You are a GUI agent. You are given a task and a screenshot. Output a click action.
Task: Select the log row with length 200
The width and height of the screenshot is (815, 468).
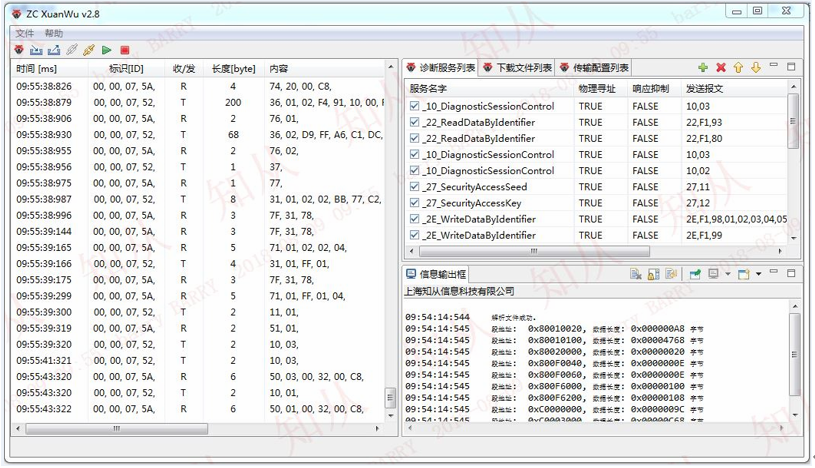click(198, 102)
